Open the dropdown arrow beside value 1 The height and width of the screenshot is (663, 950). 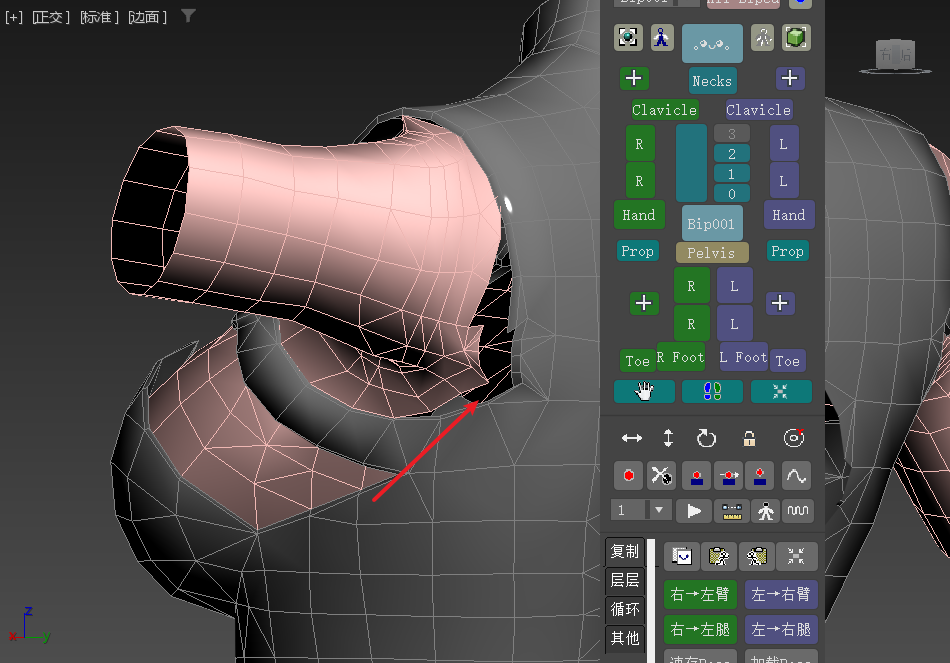click(659, 510)
